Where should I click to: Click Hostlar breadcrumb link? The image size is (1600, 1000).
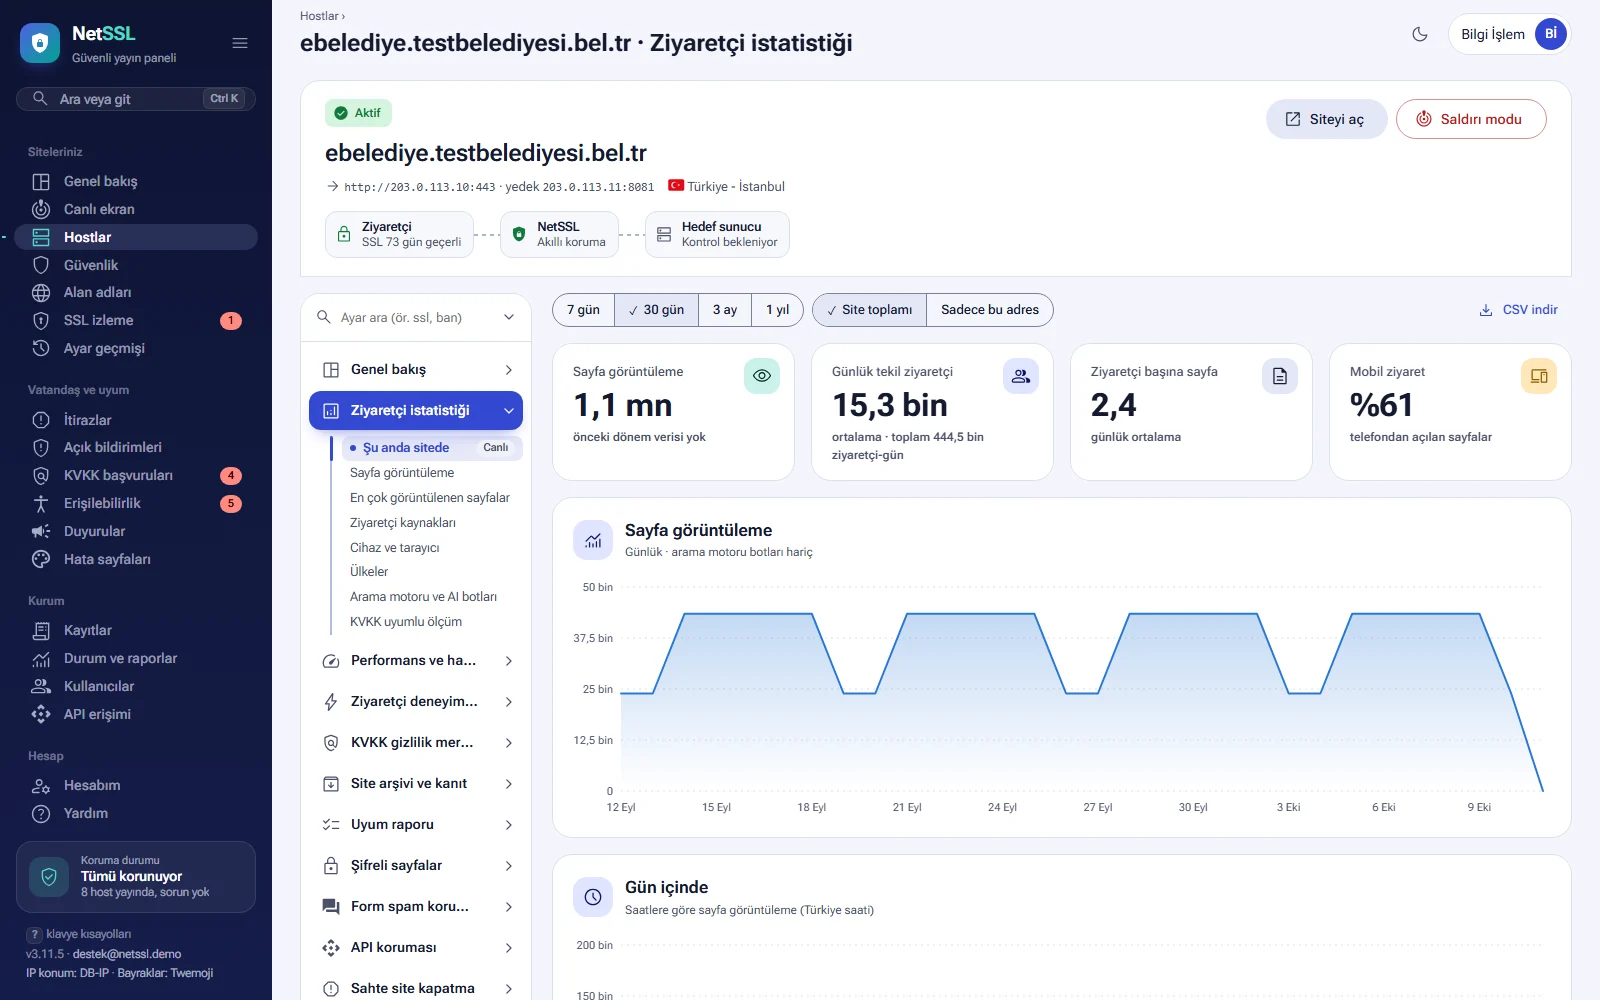click(319, 16)
